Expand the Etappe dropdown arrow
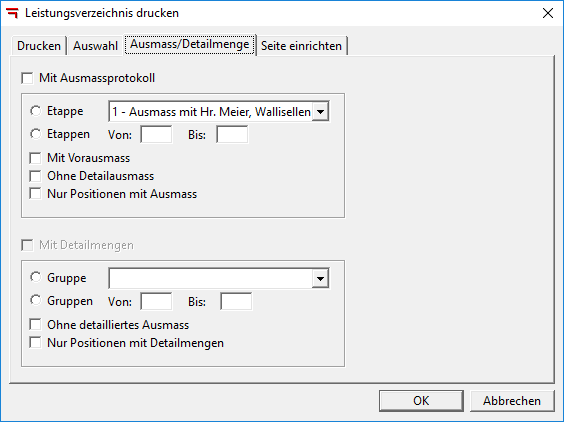564x422 pixels. tap(320, 112)
